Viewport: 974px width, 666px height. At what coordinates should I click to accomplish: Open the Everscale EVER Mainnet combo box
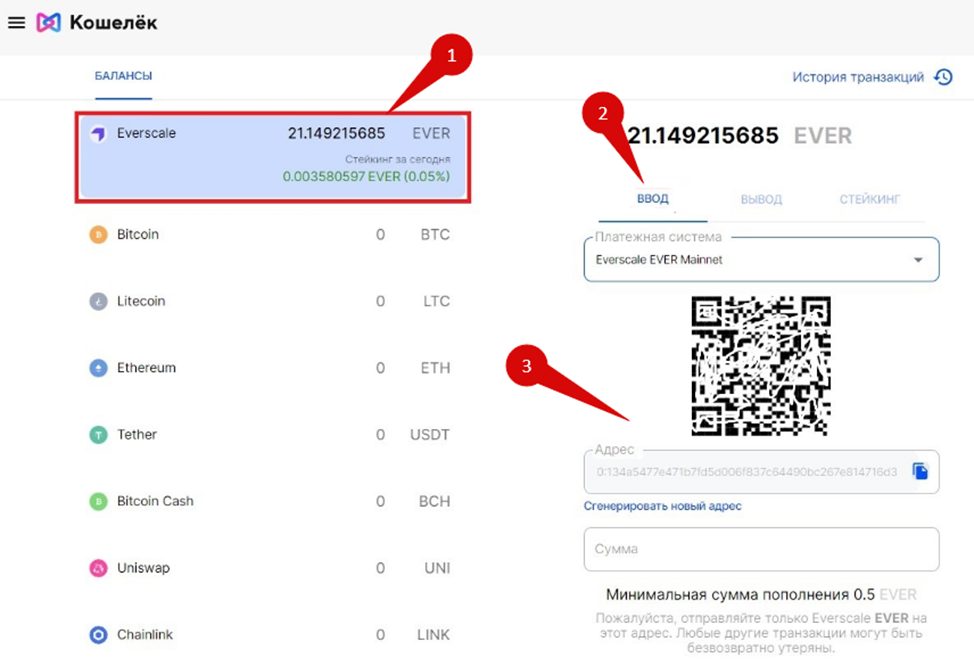pos(762,259)
